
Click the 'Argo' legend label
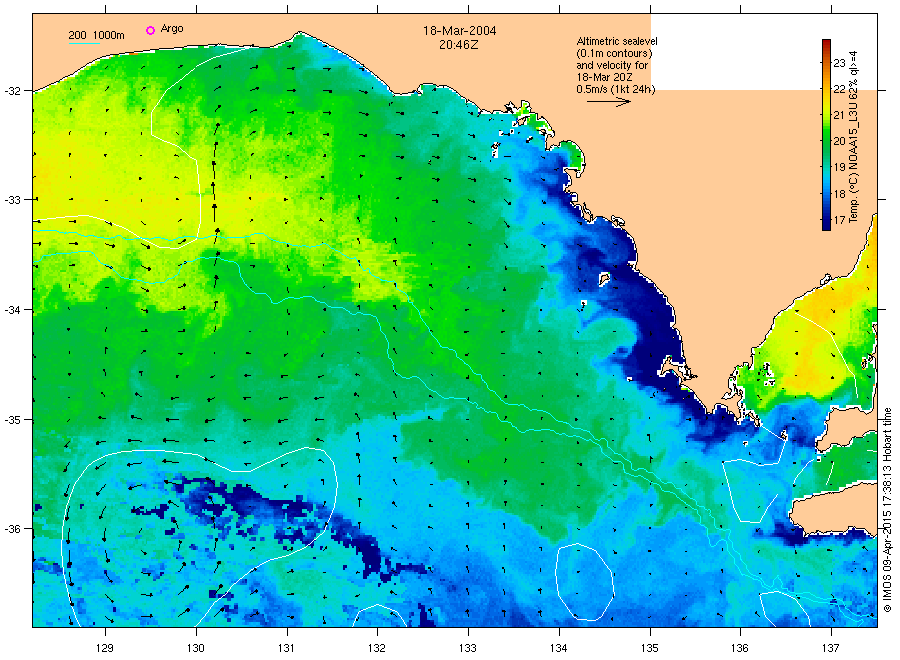(x=172, y=29)
